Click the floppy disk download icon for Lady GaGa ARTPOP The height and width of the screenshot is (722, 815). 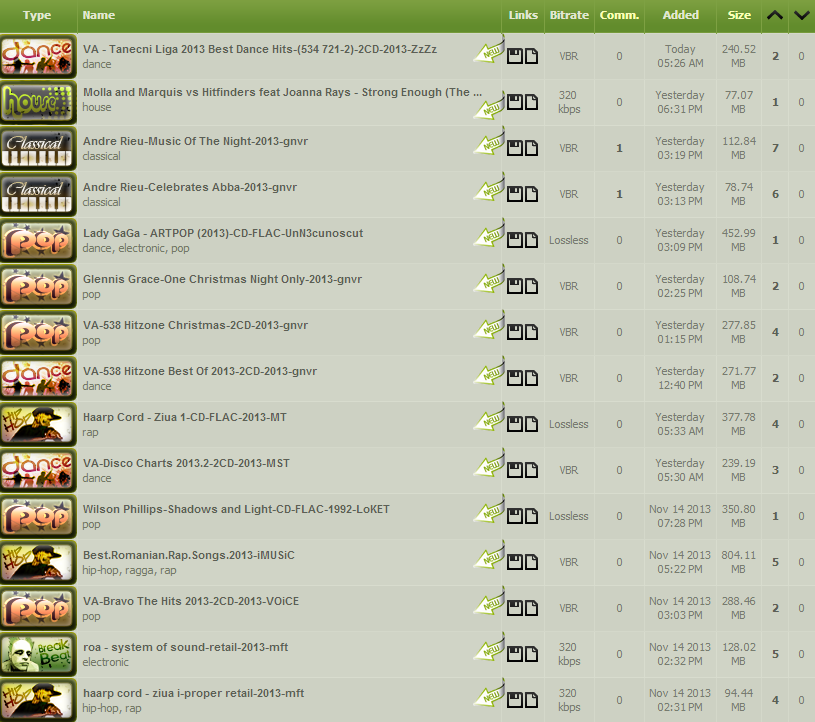[515, 240]
